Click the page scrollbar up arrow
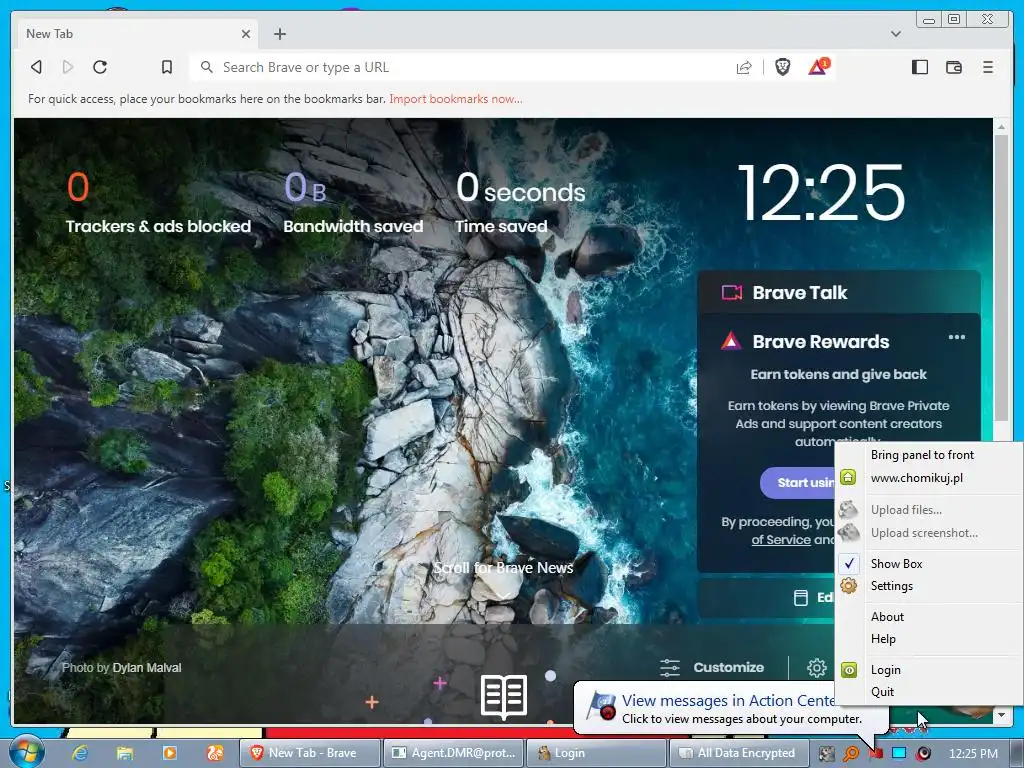1024x768 pixels. [x=1001, y=127]
